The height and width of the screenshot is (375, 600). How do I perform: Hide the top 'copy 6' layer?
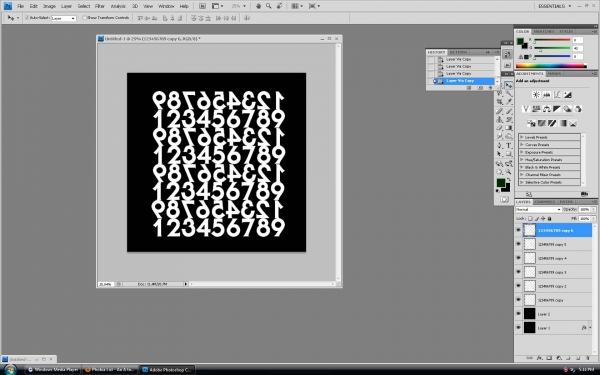click(x=518, y=230)
